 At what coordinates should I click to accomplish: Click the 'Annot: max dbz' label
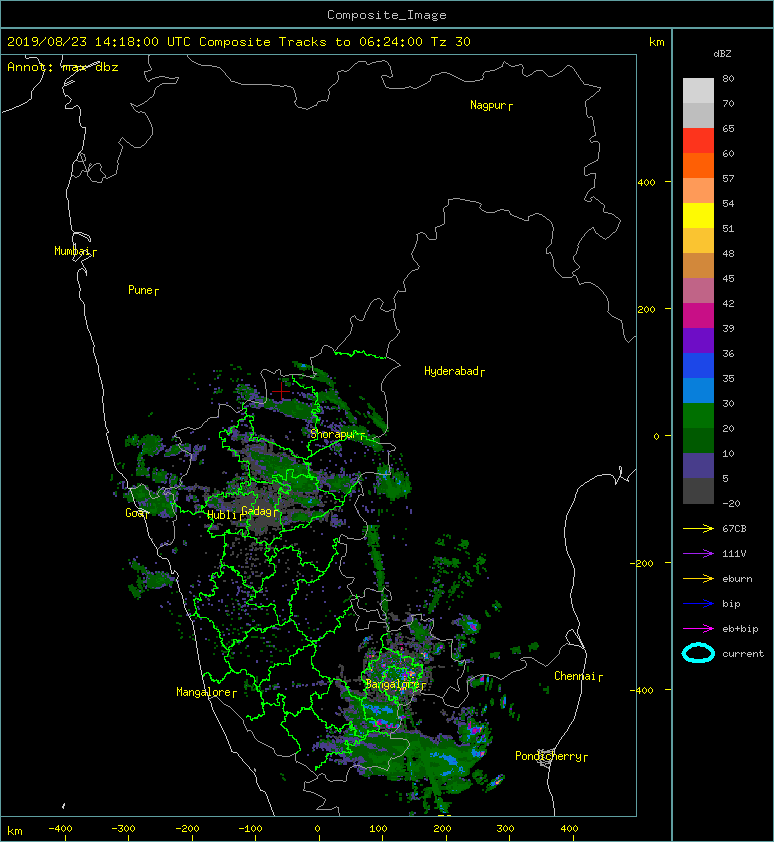coord(63,67)
